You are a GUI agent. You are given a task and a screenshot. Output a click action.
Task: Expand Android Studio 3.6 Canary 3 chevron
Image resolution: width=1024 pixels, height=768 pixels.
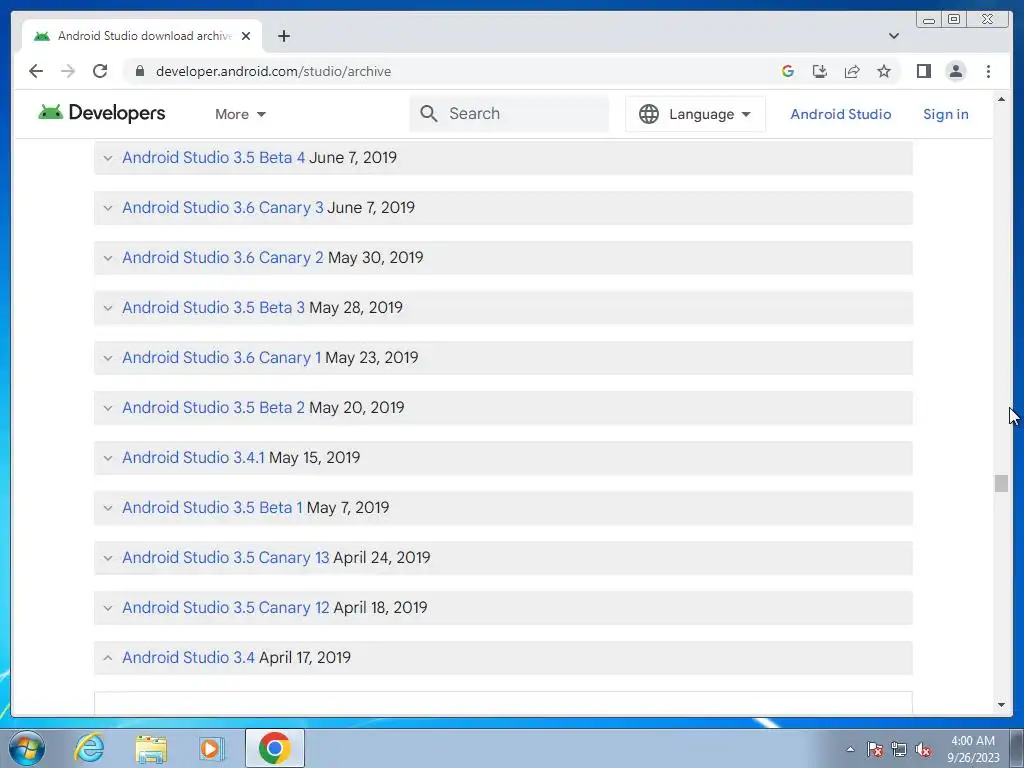click(x=108, y=208)
